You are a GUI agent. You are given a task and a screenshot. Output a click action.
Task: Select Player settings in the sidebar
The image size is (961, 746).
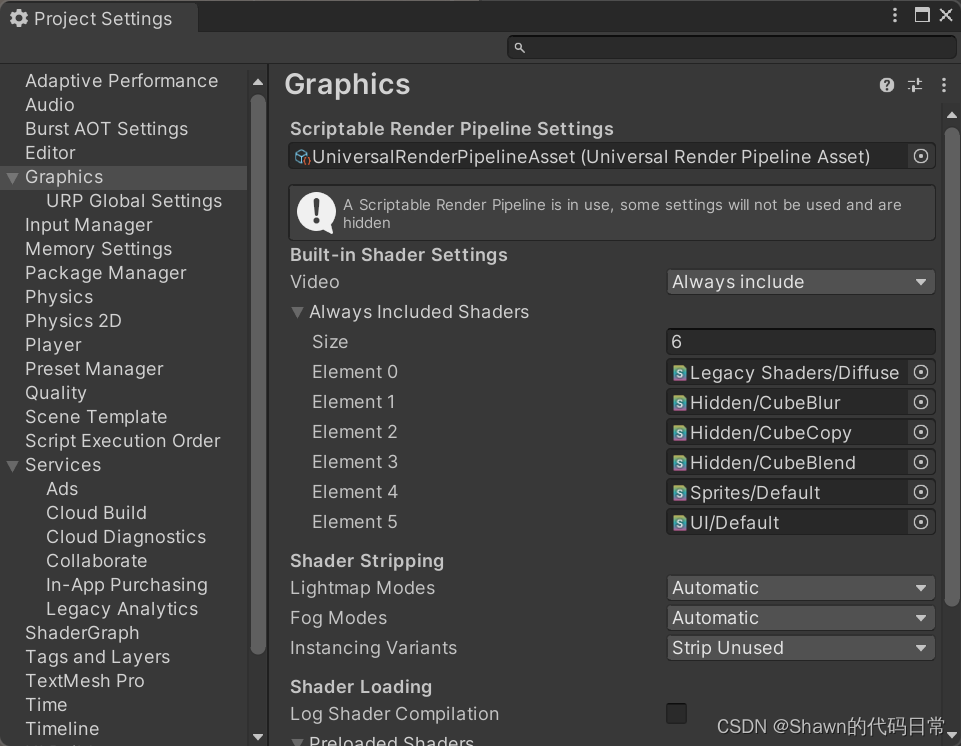click(53, 345)
